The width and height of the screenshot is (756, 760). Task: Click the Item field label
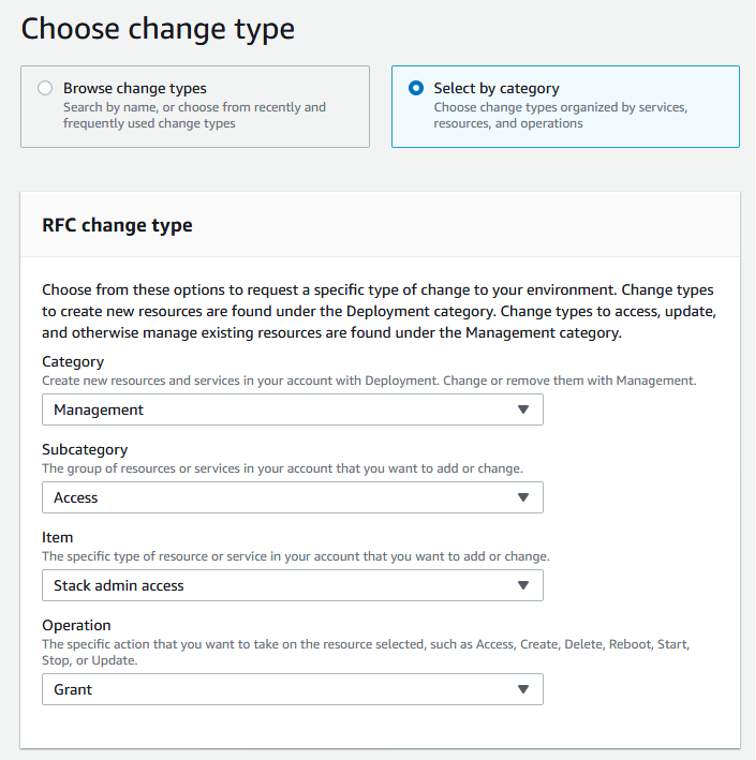(57, 538)
